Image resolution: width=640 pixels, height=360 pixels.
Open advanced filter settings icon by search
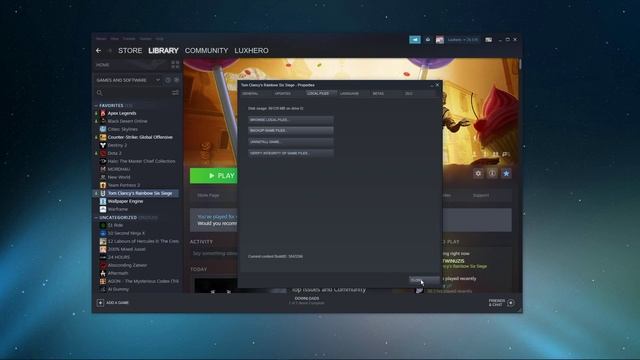coord(175,93)
